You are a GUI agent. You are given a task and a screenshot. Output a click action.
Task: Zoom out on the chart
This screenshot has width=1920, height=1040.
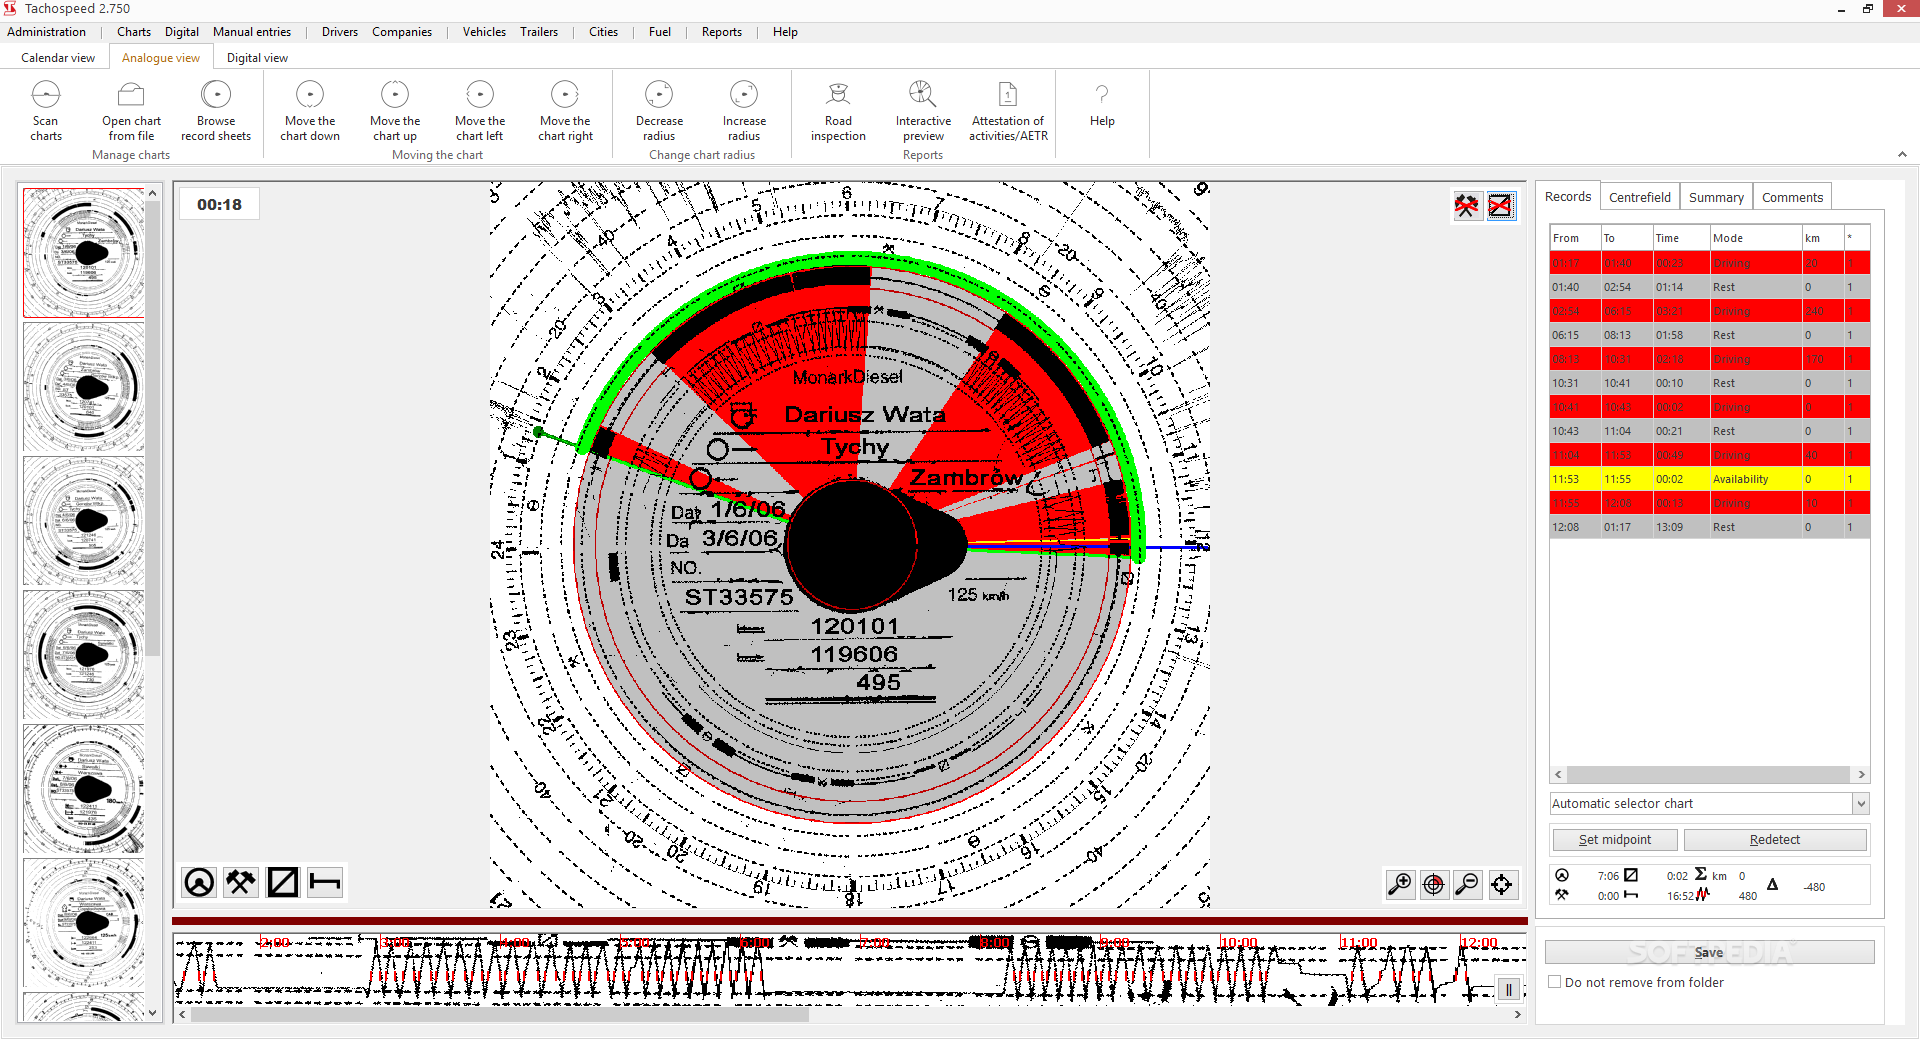[x=1467, y=884]
